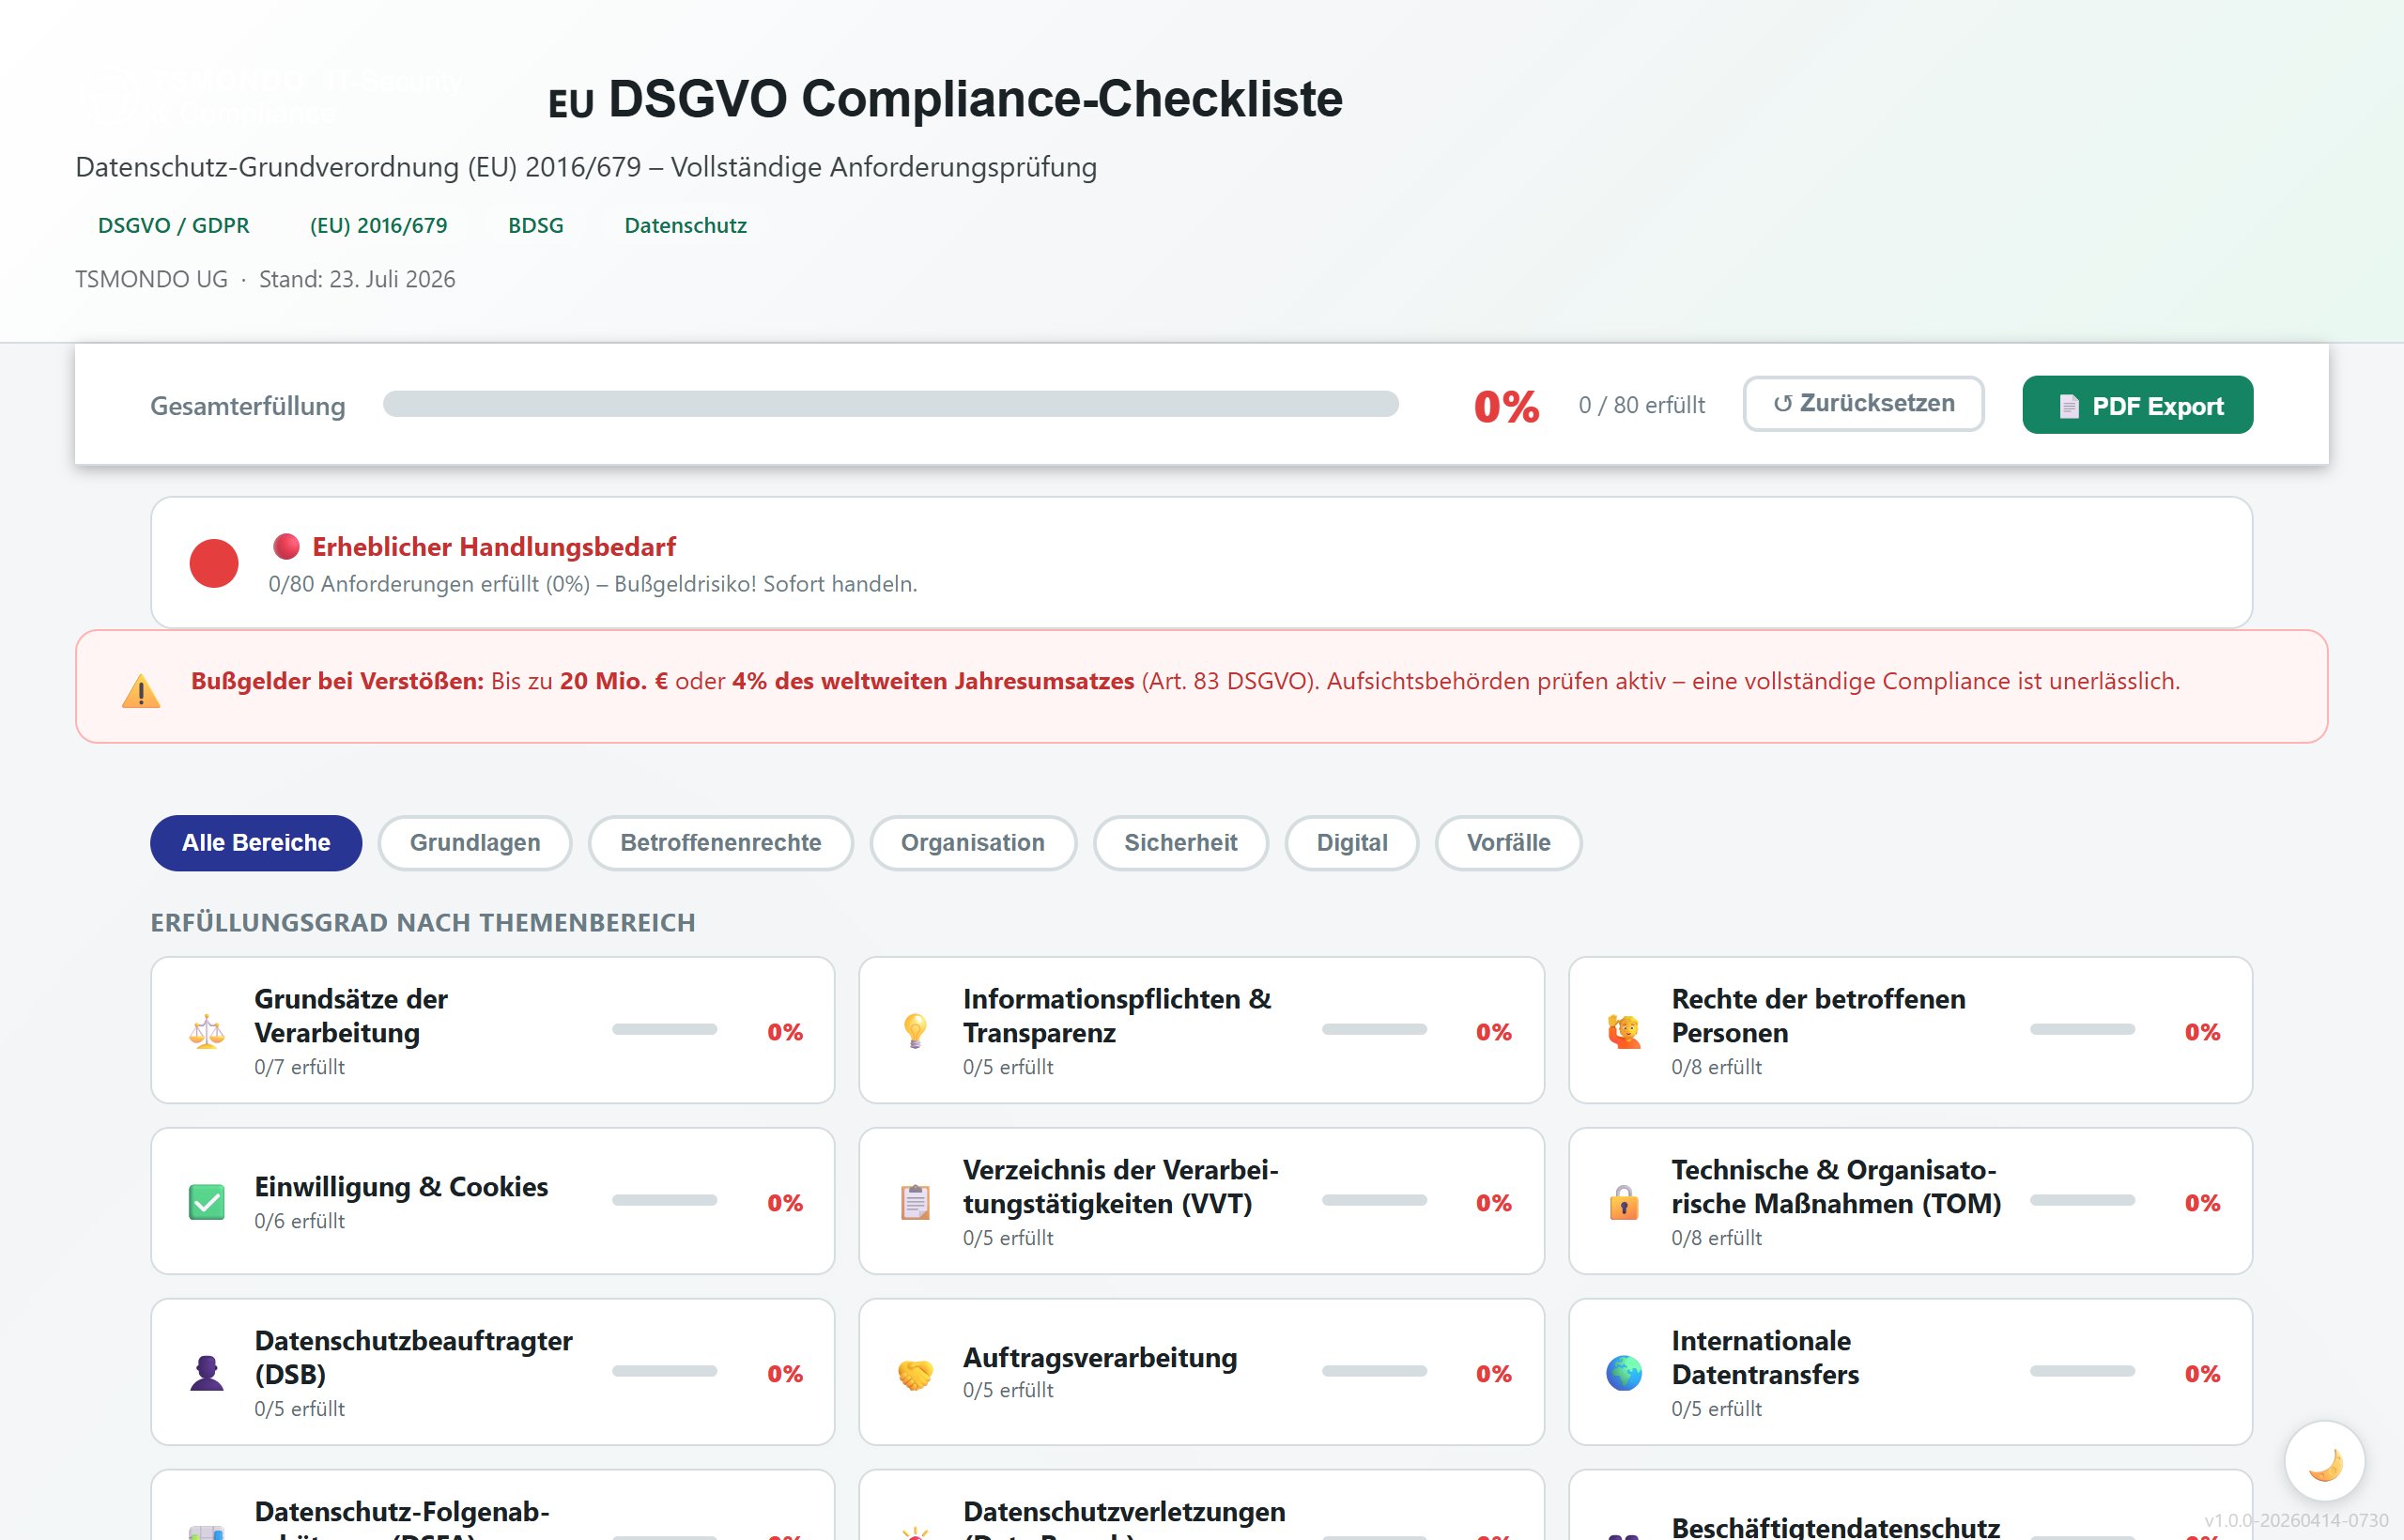This screenshot has height=1540, width=2404.
Task: Select the Alle Bereiche filter
Action: pos(256,843)
